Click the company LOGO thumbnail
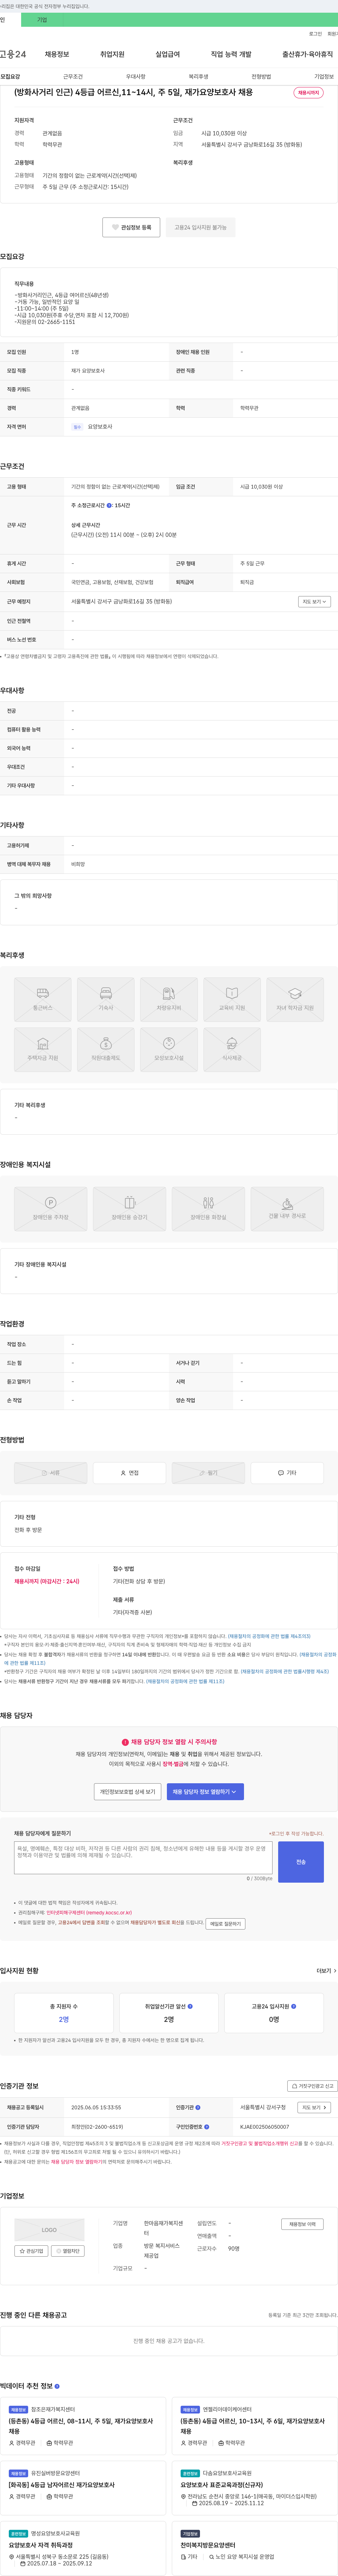Screen dimensions: 338x2576 click(x=49, y=2230)
